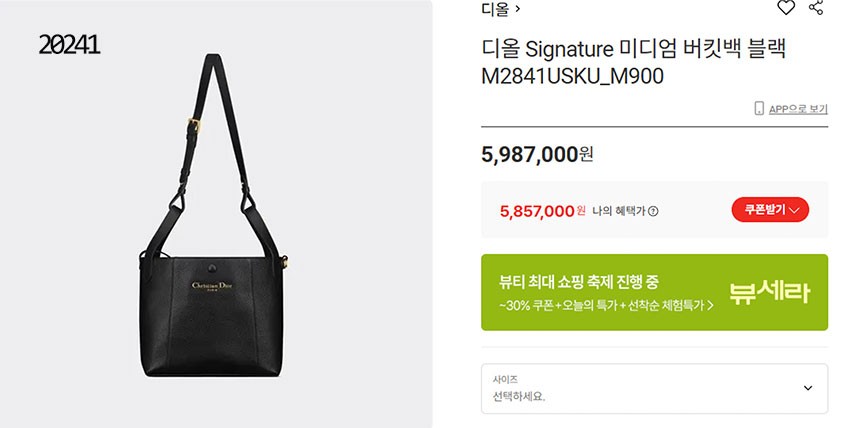Click the 사이즈 dropdown chevron arrow
This screenshot has width=860, height=428.
click(808, 388)
